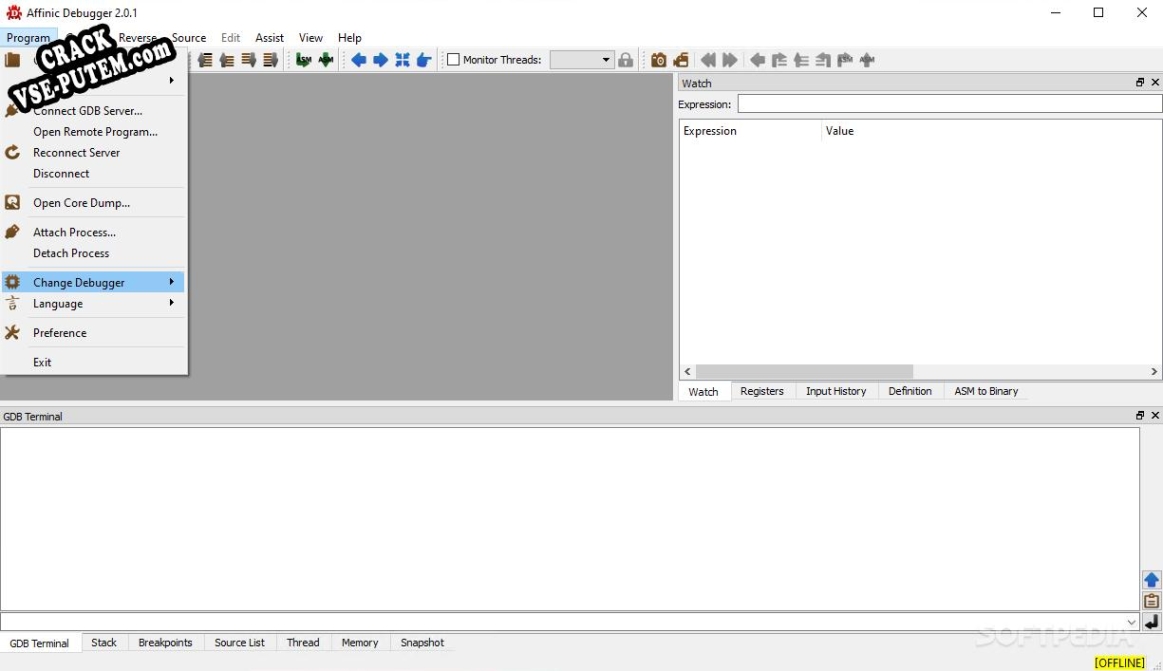Click the blue left arrow icon

tap(359, 60)
